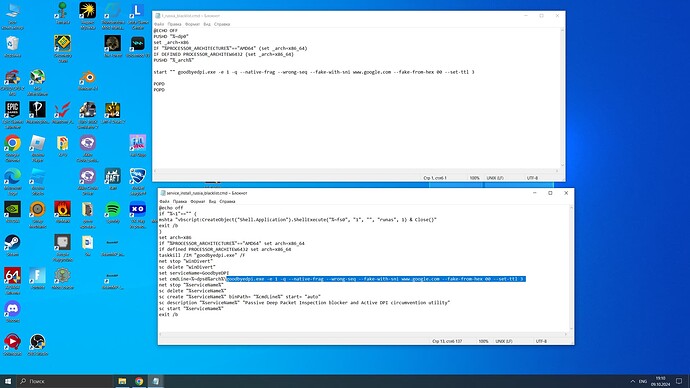Focus the taskbar Поиск search box

(65, 381)
